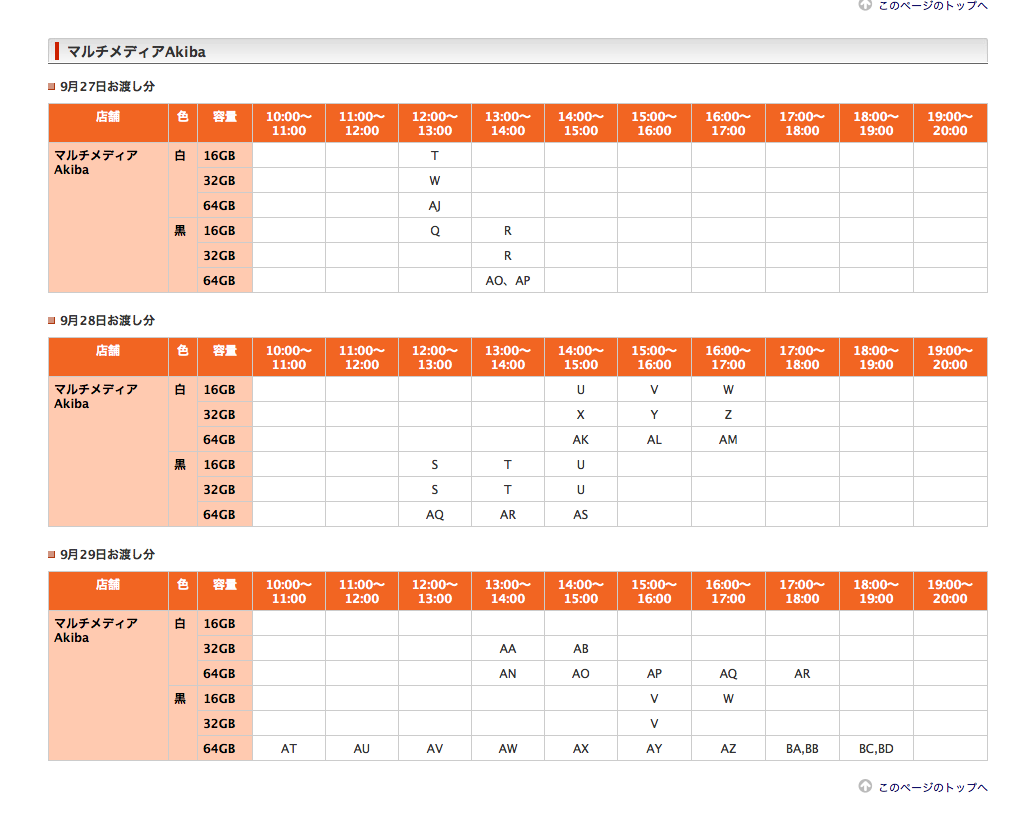Click the 黒 color cell in 9月27日 table

click(x=183, y=256)
